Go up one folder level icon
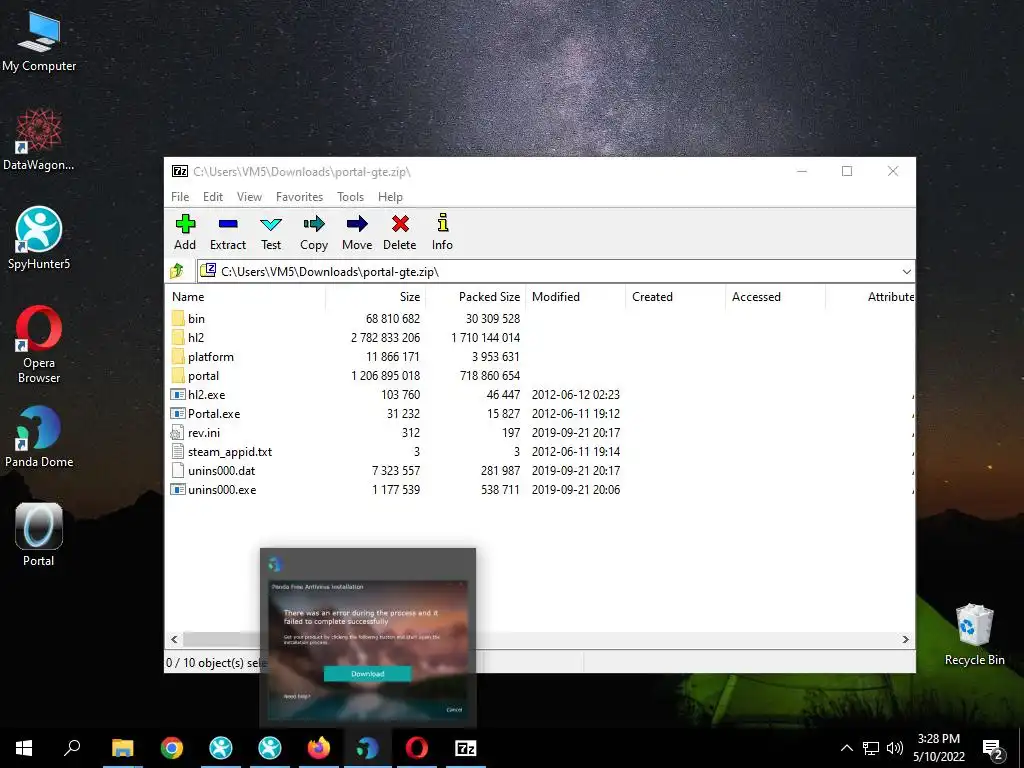This screenshot has width=1024, height=768. click(177, 270)
